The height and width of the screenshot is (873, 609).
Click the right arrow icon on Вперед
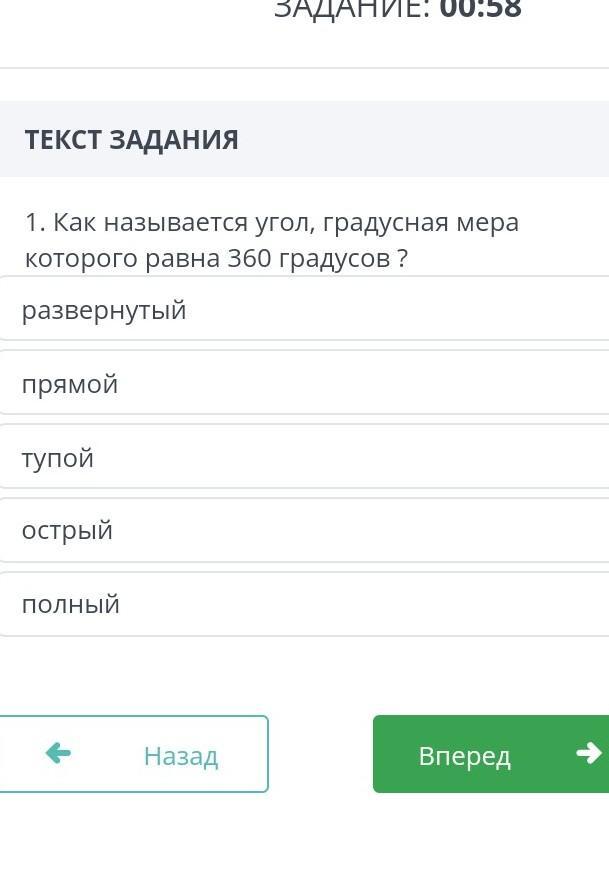tap(589, 753)
